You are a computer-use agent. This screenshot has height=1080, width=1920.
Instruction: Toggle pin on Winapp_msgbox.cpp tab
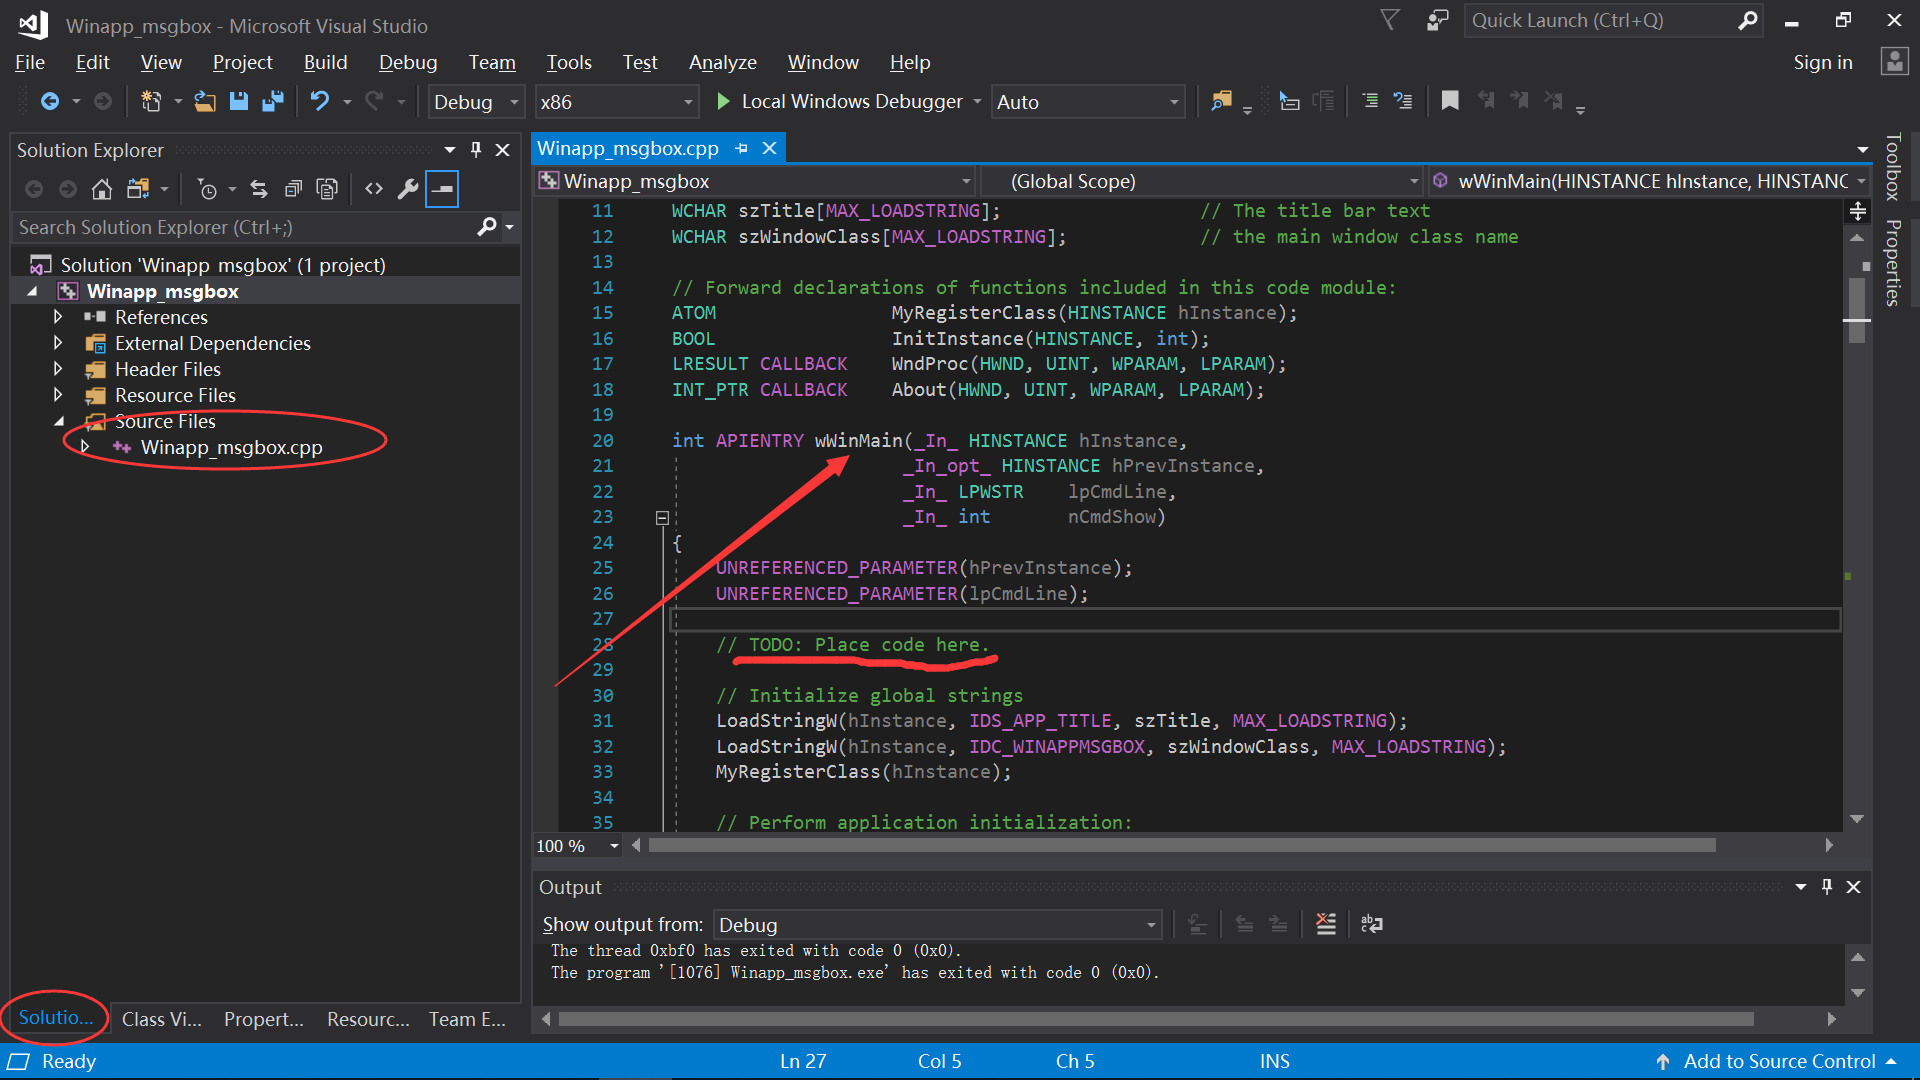741,148
